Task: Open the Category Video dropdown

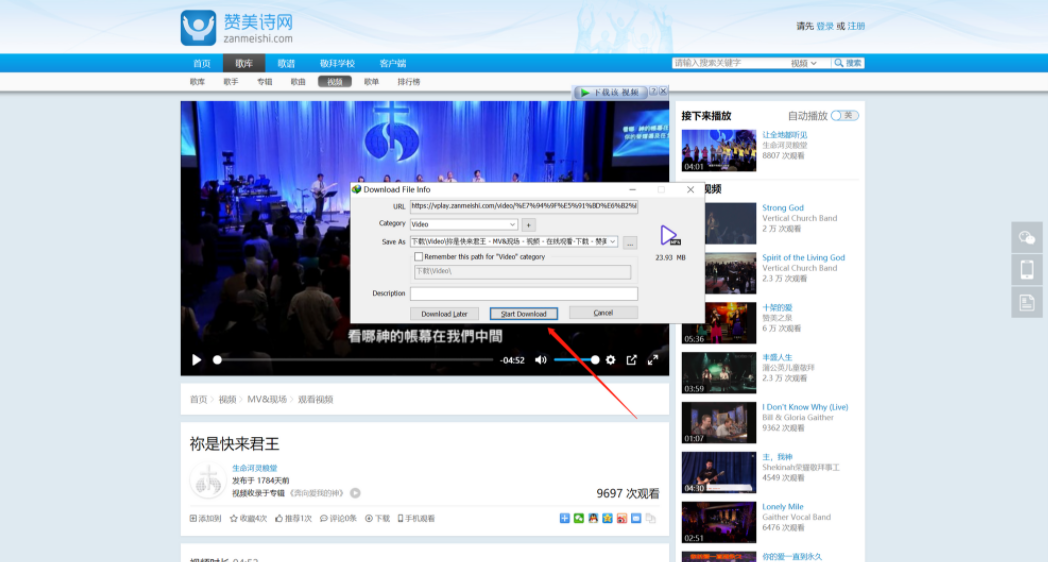Action: click(464, 225)
